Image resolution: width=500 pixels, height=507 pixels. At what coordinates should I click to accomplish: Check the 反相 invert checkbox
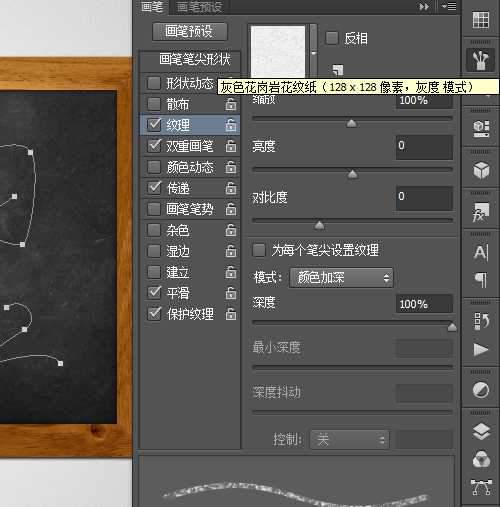332,38
